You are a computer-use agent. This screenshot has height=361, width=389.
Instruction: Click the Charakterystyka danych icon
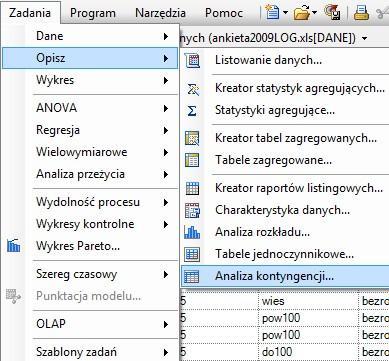click(192, 210)
